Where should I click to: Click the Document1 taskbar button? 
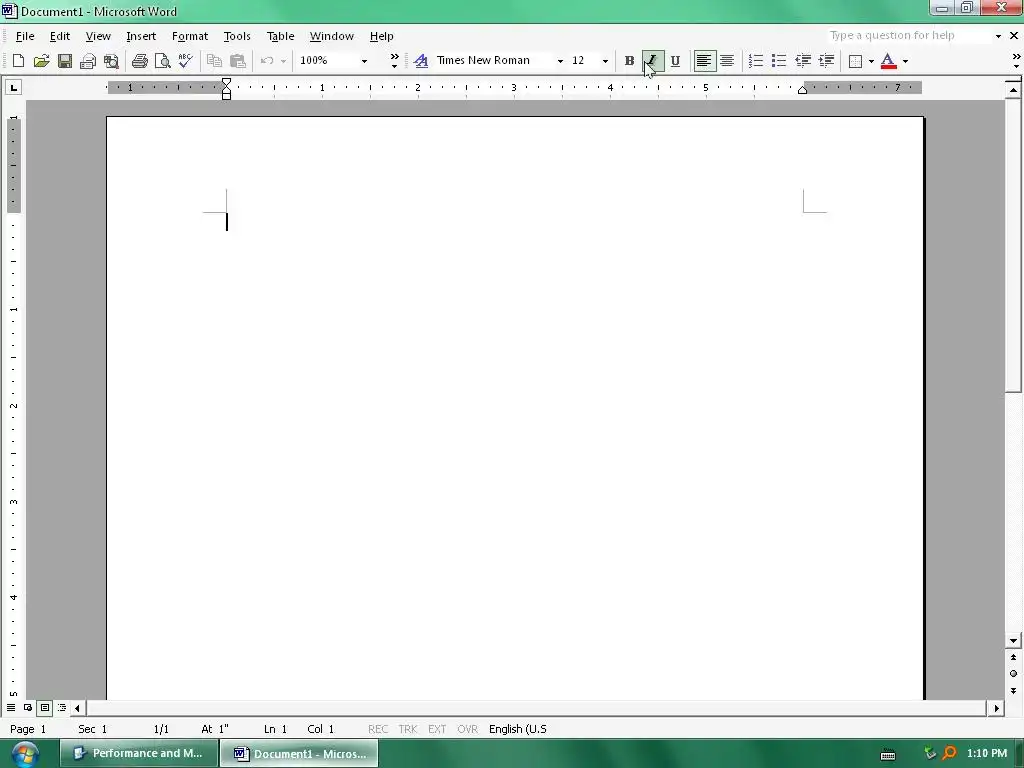coord(299,754)
